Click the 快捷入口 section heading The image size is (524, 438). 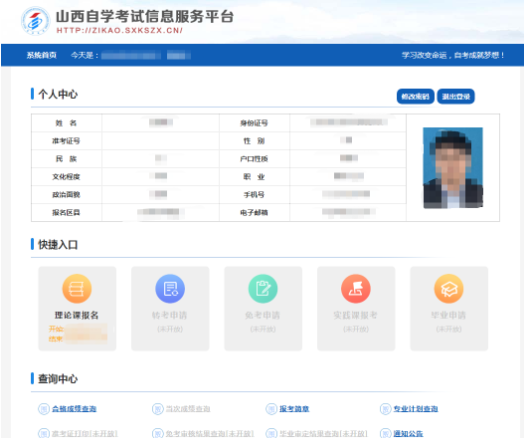coord(58,245)
